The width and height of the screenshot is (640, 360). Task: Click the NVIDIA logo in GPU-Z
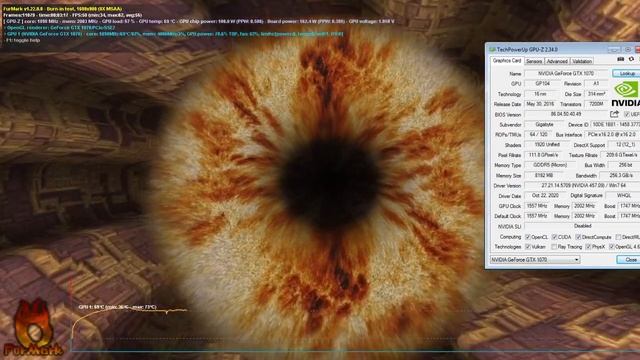(x=626, y=93)
